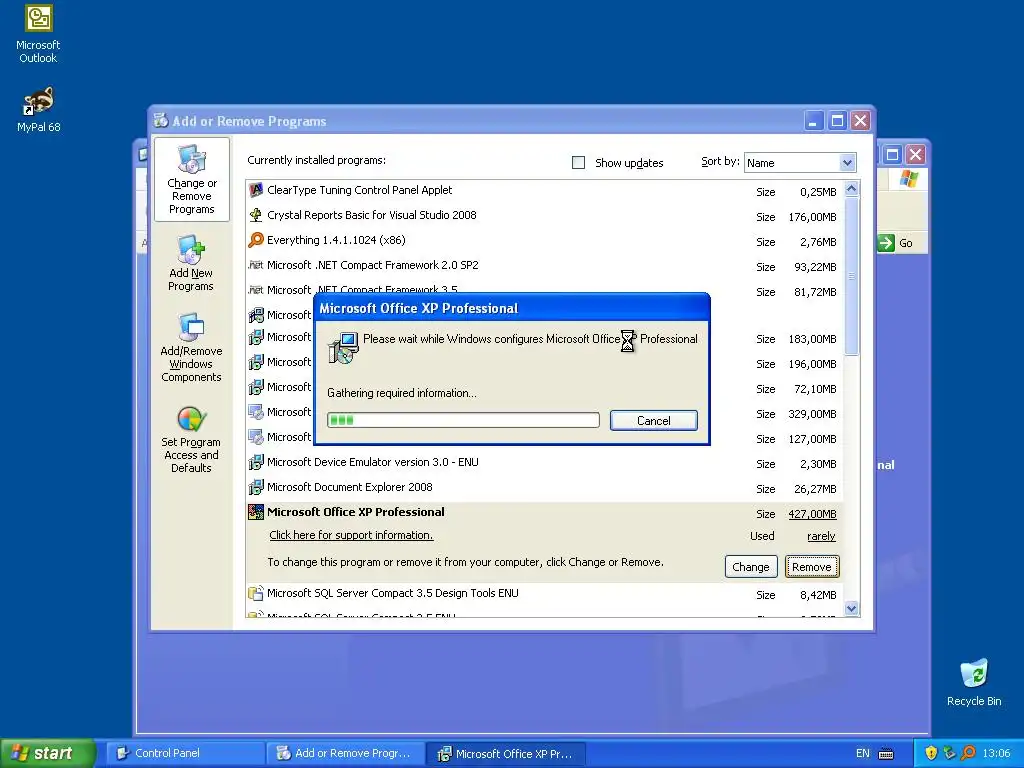
Task: Click Microsoft Device Emulator installer icon
Action: (x=256, y=462)
